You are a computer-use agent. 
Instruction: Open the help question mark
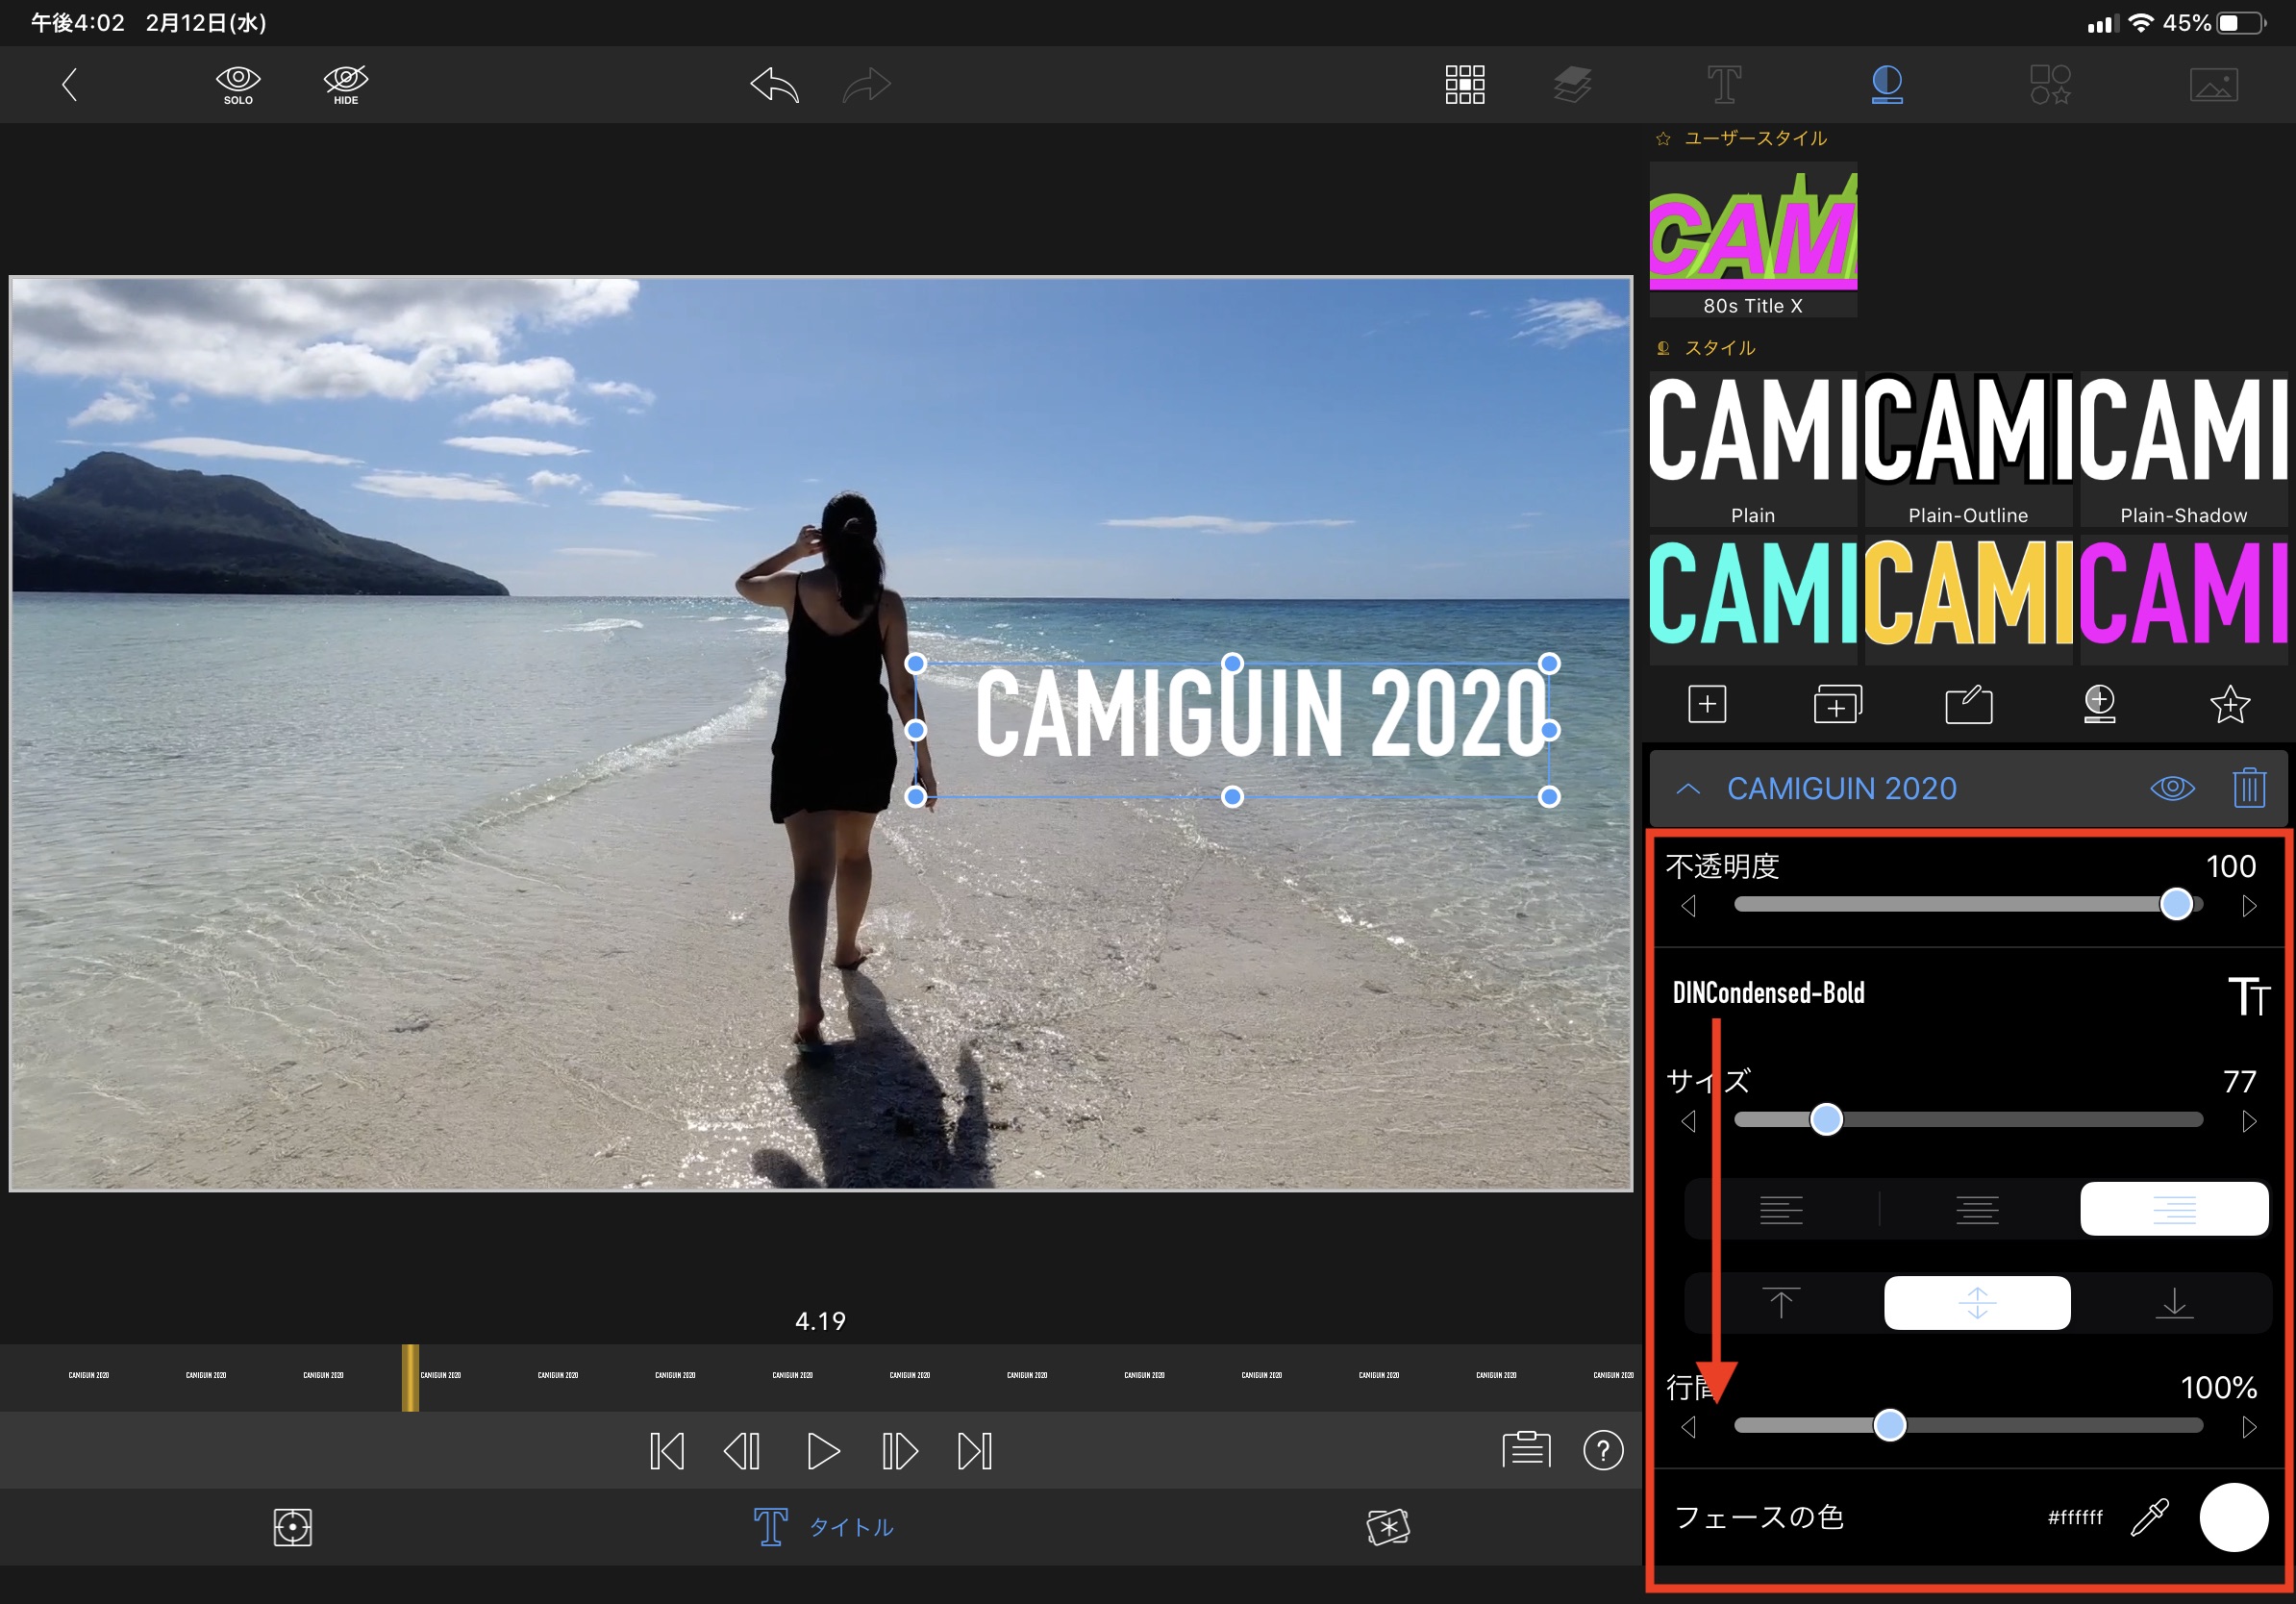pos(1602,1450)
